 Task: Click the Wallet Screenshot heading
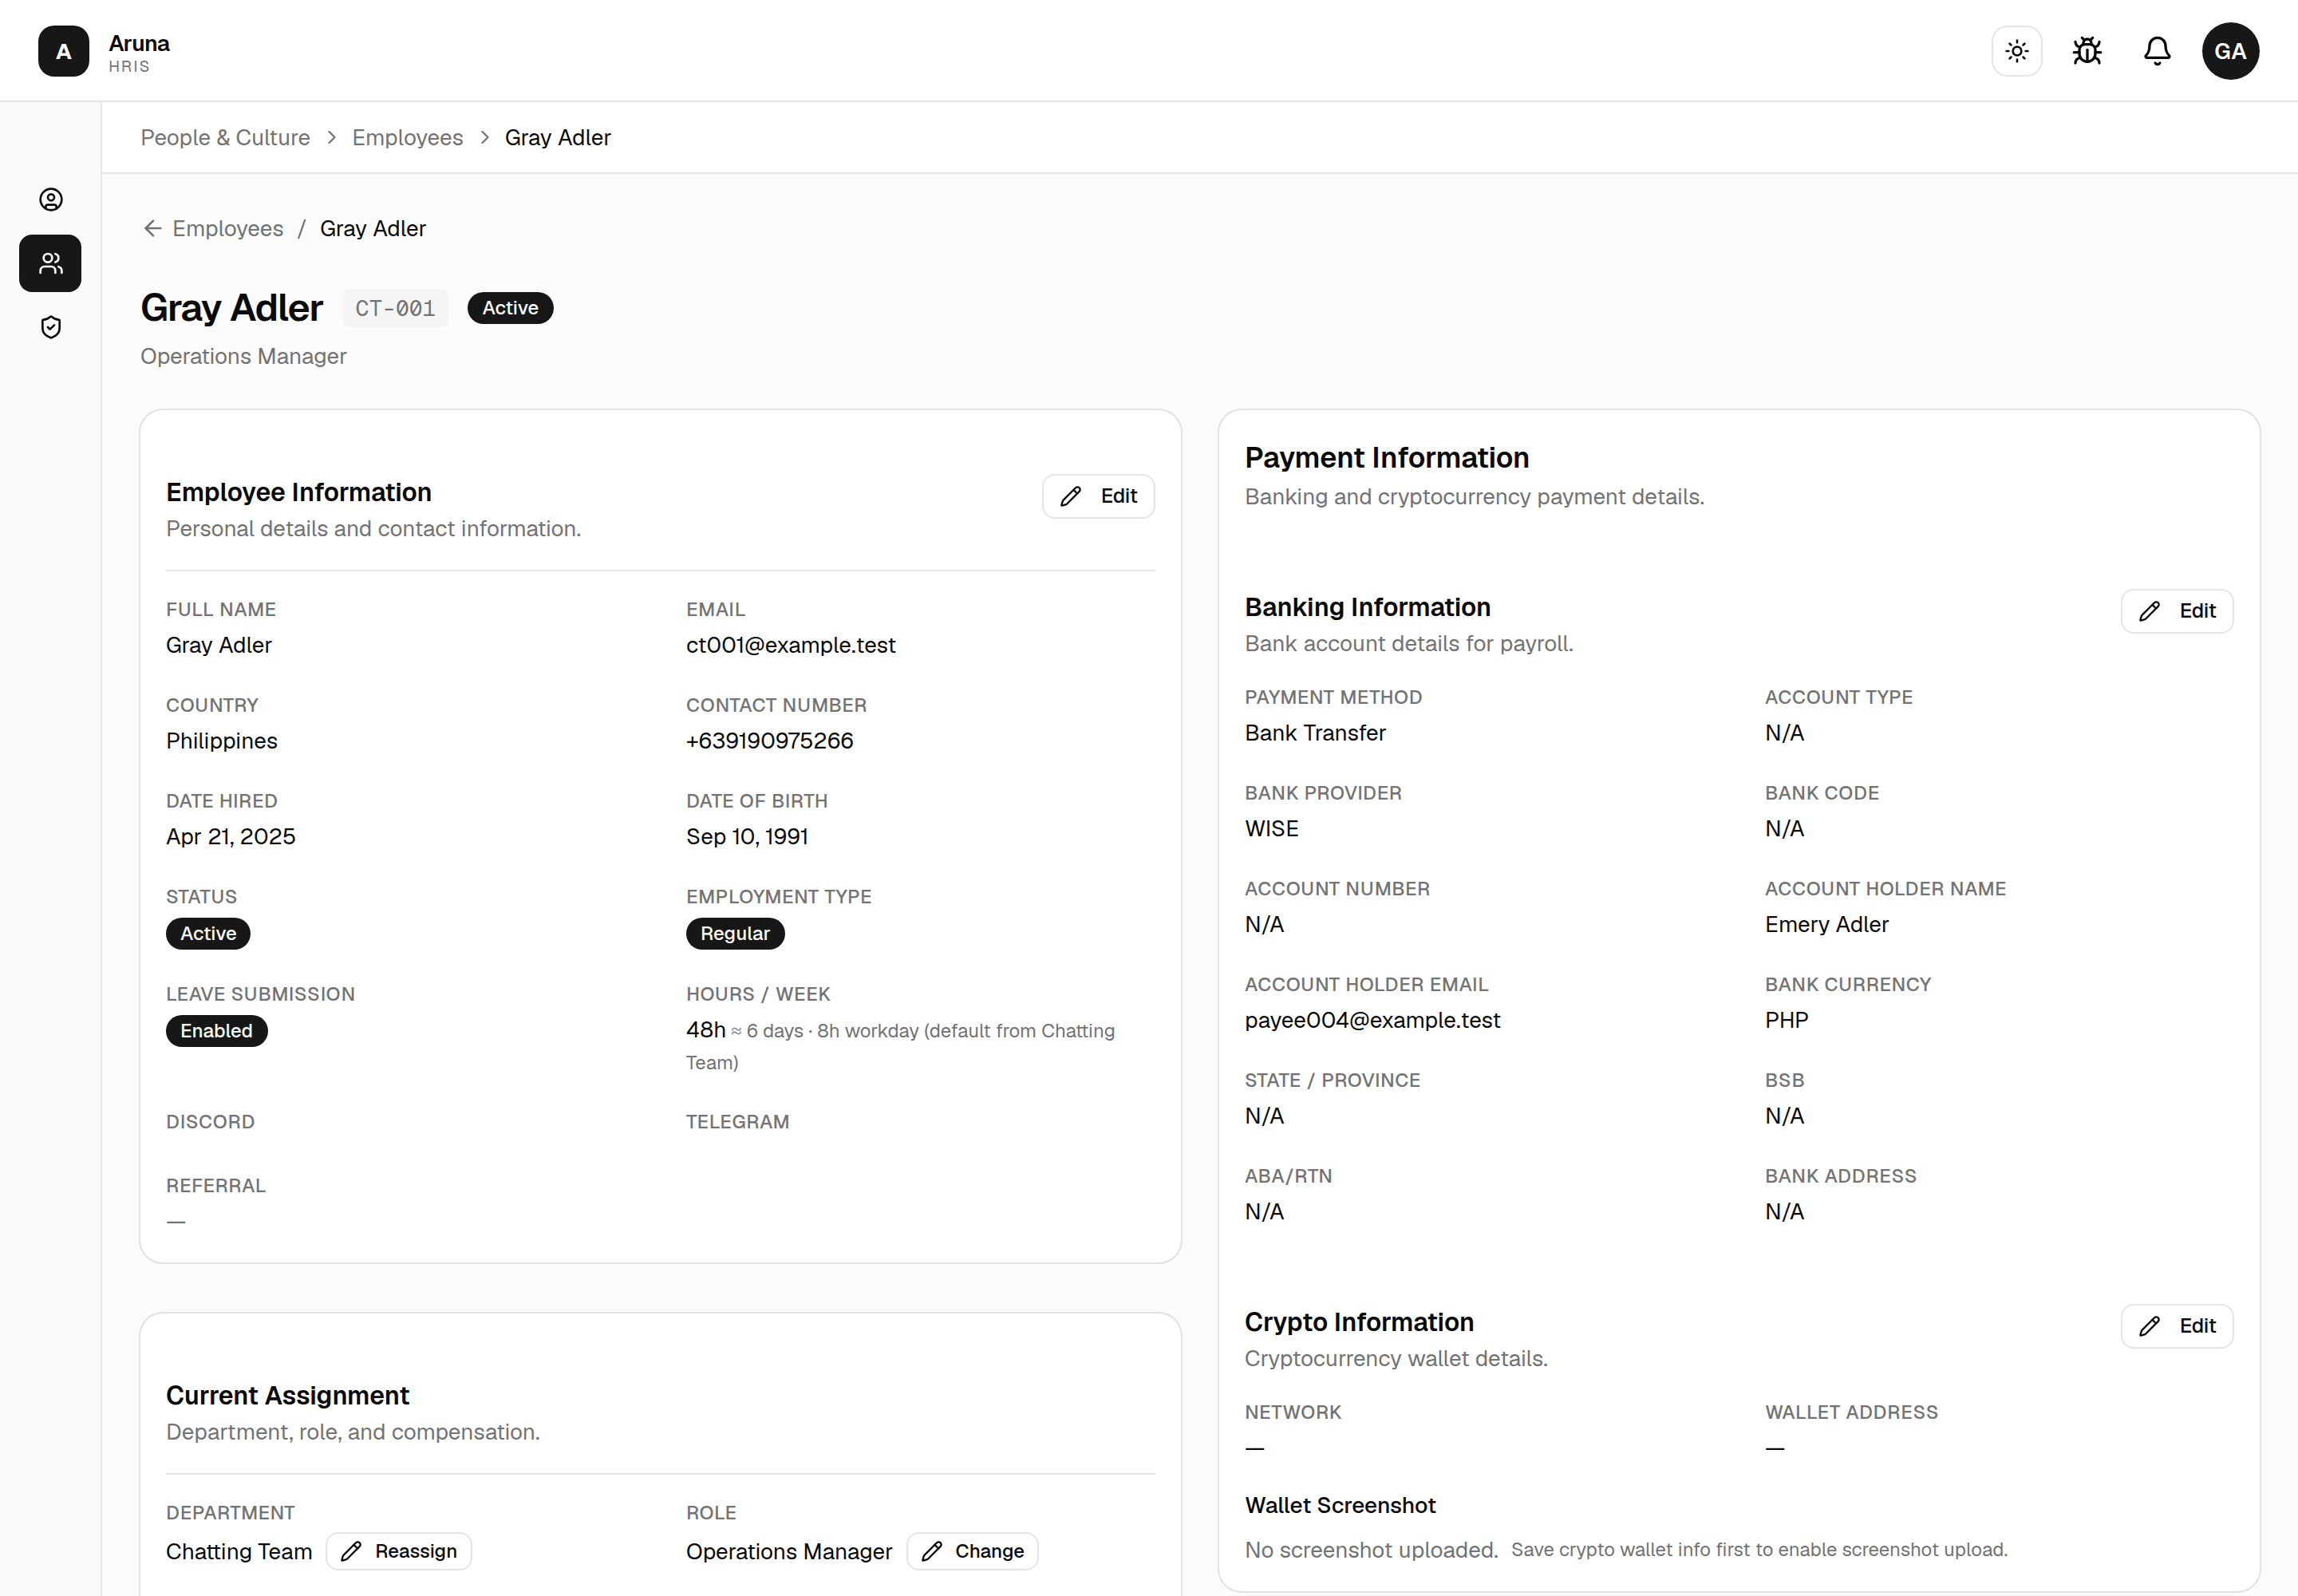tap(1340, 1506)
